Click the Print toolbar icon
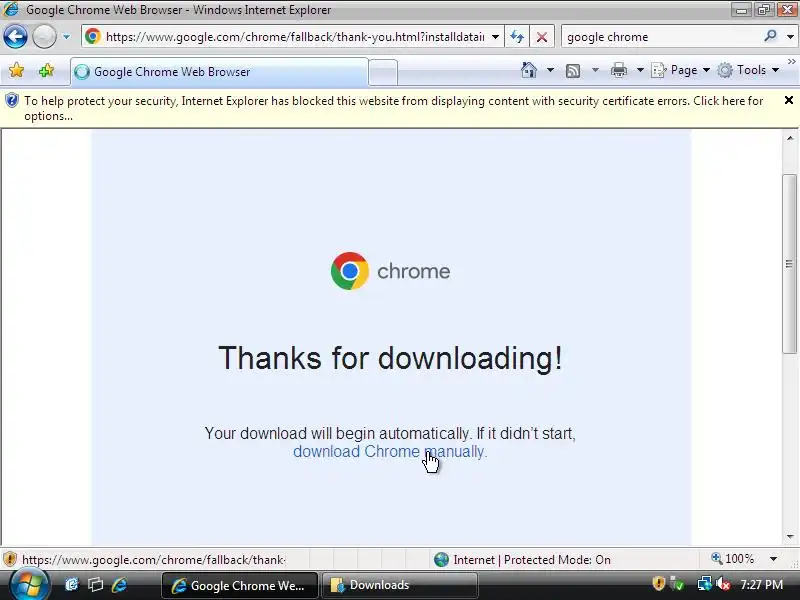Viewport: 800px width, 600px height. coord(619,70)
